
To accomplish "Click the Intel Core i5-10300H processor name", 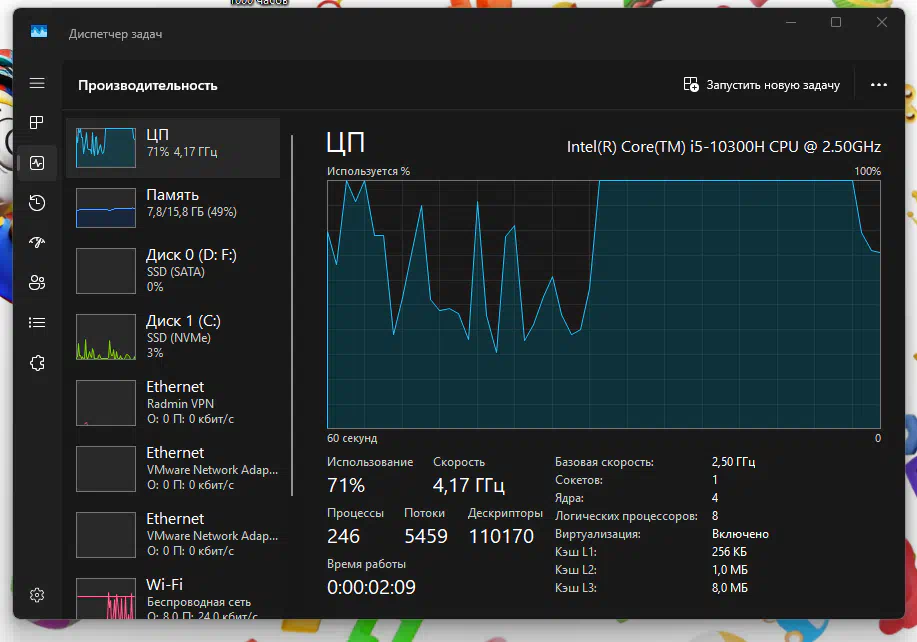I will click(723, 147).
